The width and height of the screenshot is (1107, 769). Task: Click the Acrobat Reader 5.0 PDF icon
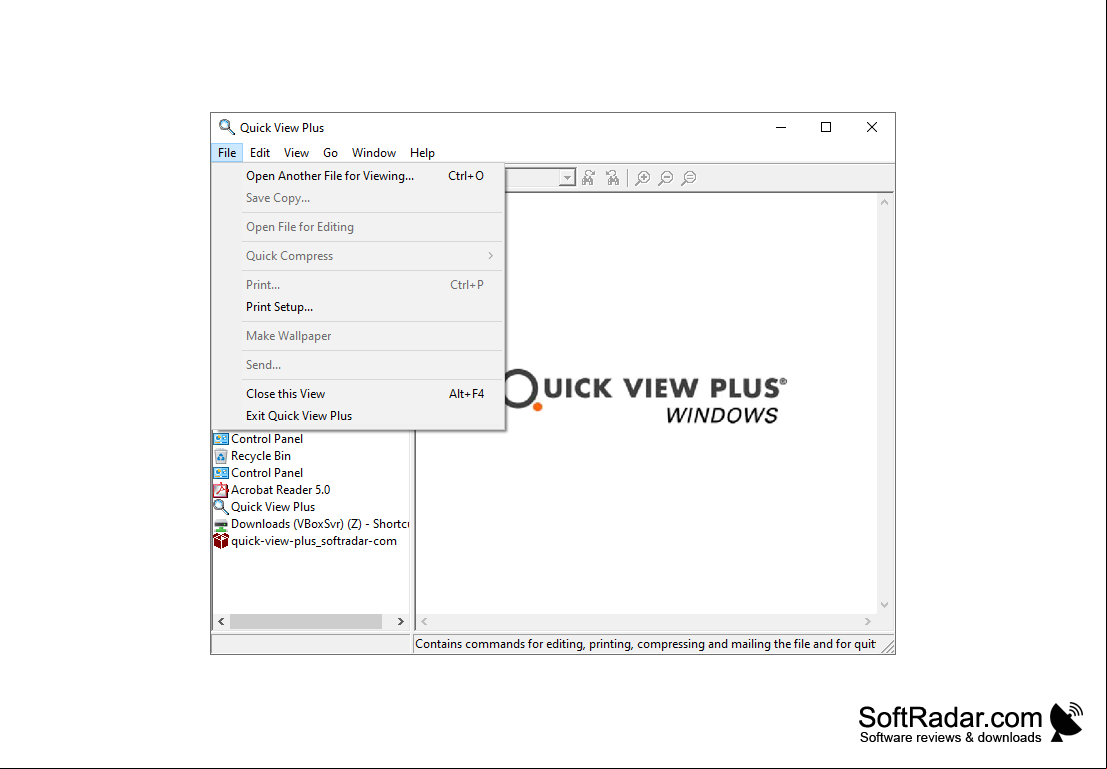coord(221,490)
